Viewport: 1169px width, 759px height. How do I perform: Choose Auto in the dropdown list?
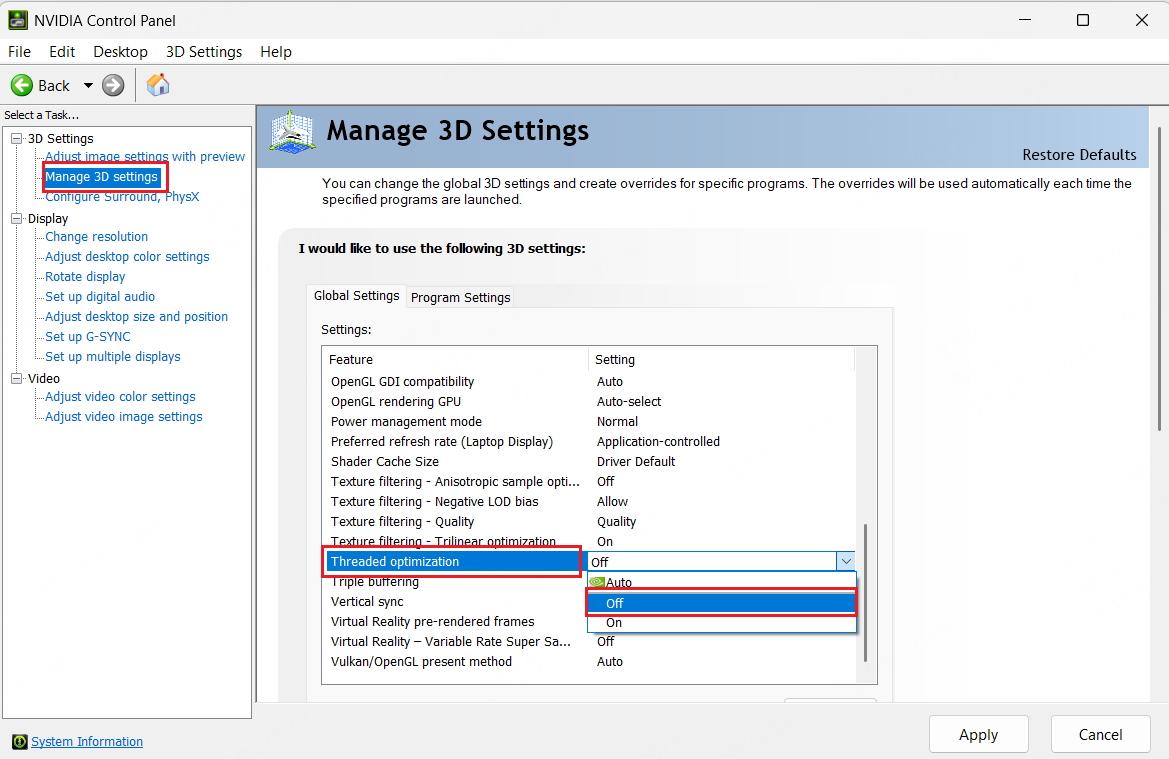[x=722, y=582]
